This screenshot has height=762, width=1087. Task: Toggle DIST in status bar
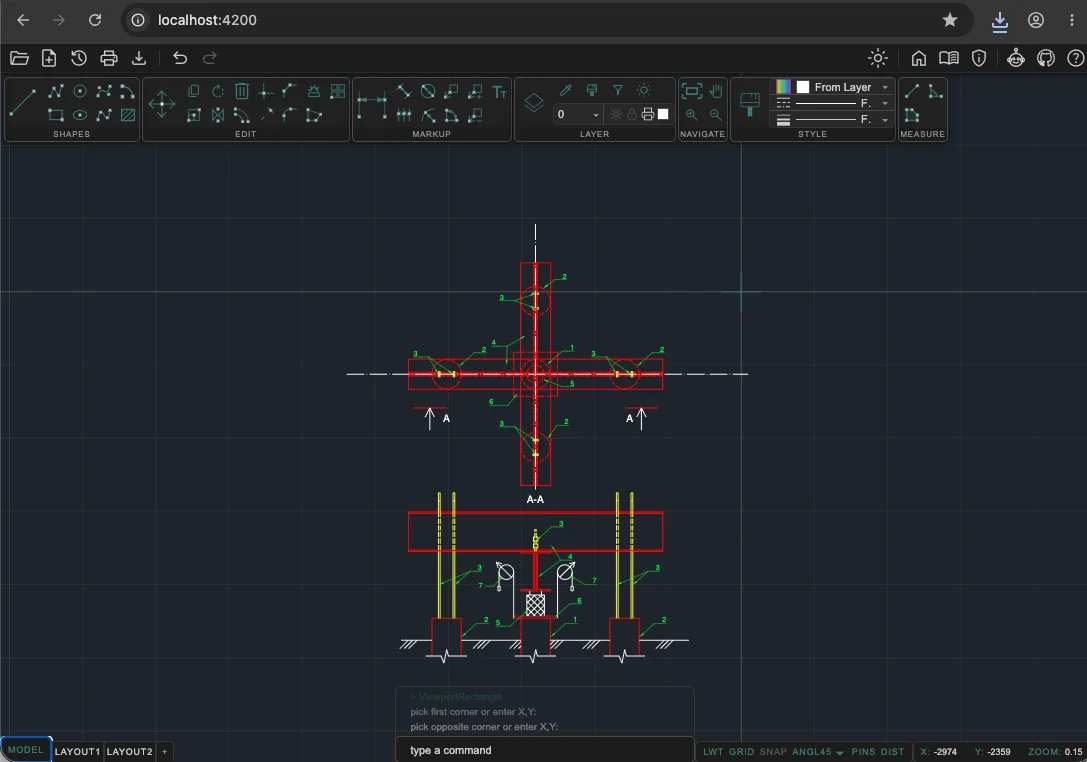pos(892,752)
